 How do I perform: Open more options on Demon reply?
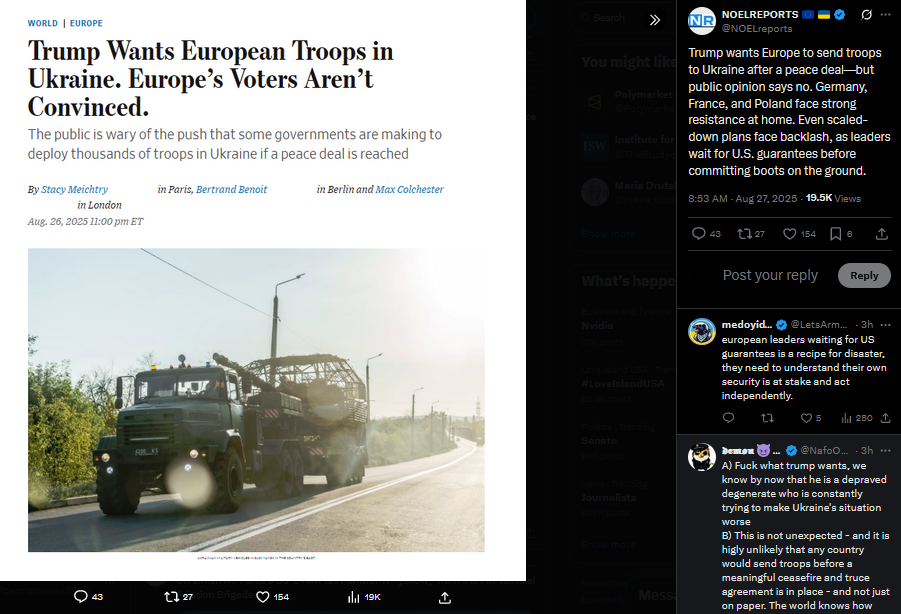[x=885, y=451]
